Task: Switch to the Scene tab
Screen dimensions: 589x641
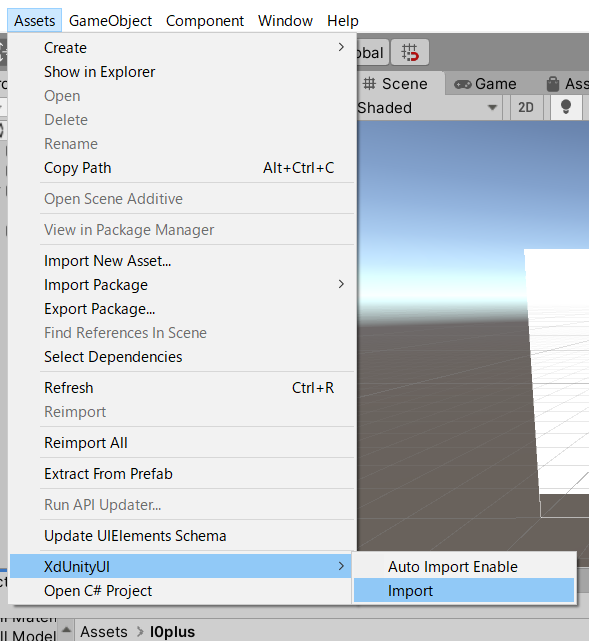Action: (401, 84)
